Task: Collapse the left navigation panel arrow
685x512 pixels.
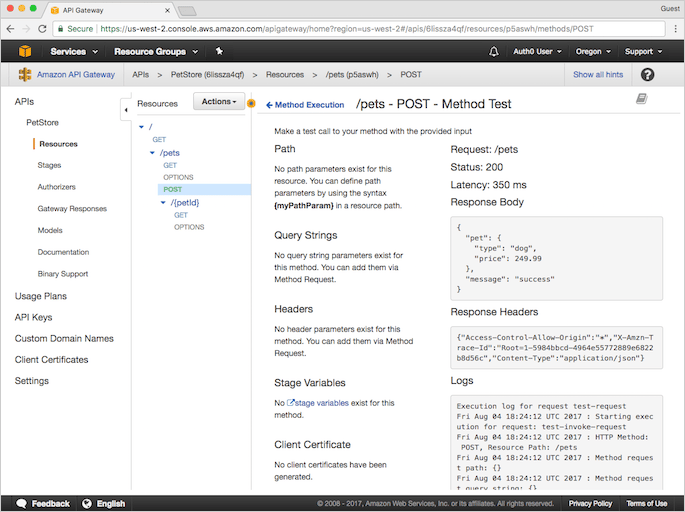Action: [126, 110]
